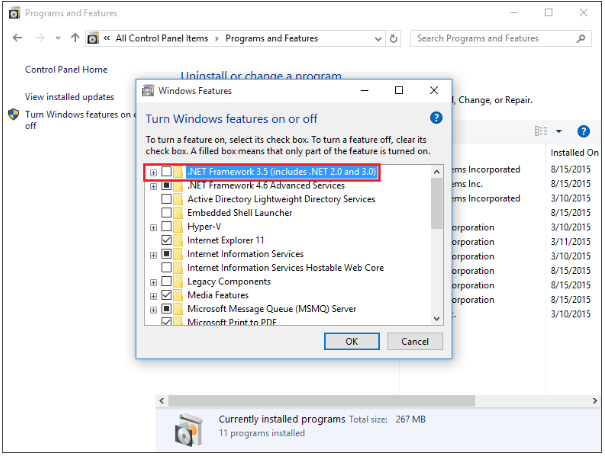Check the Legacy Components checkbox
The width and height of the screenshot is (605, 458).
tap(166, 281)
